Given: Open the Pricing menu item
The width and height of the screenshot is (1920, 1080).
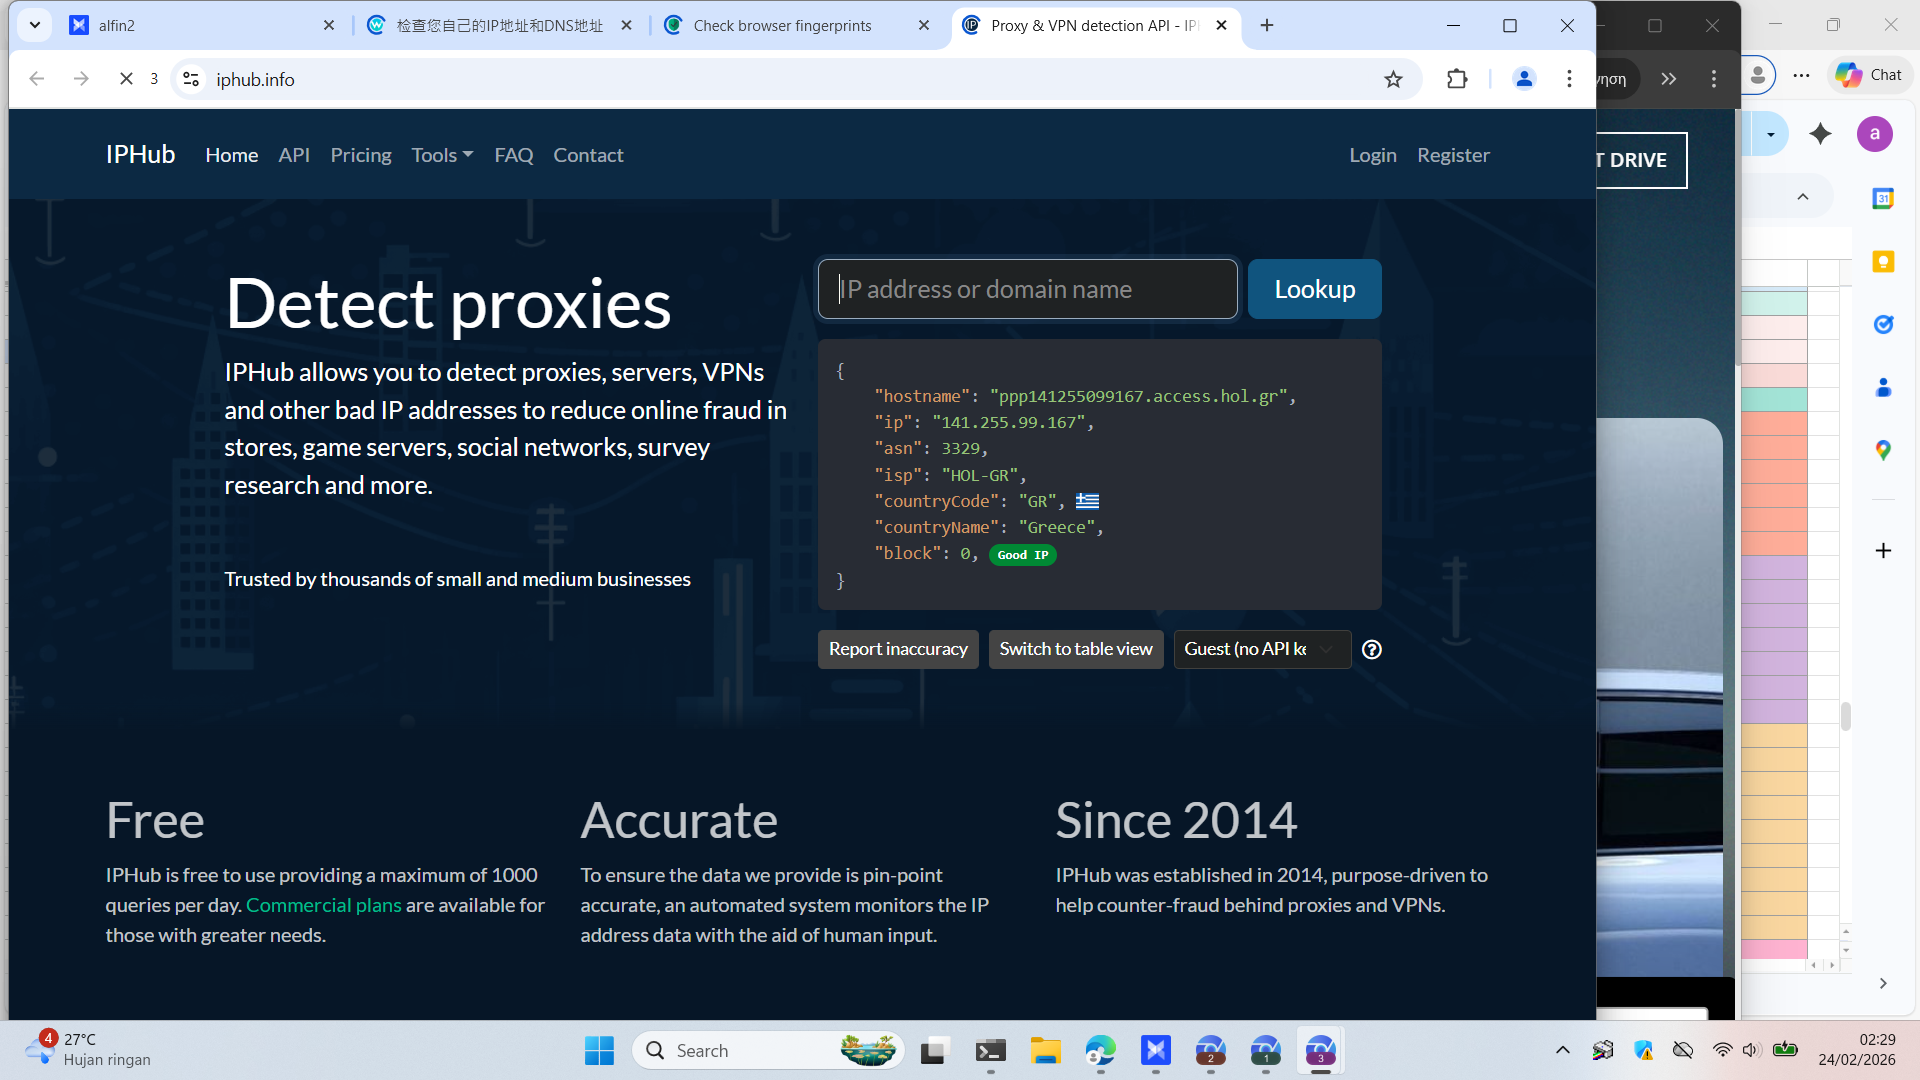Looking at the screenshot, I should click(361, 155).
